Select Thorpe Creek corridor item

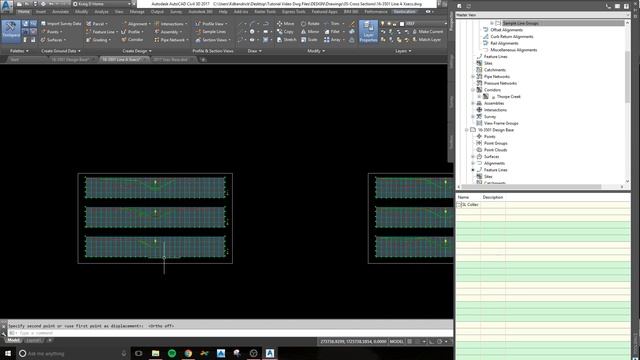[x=508, y=97]
